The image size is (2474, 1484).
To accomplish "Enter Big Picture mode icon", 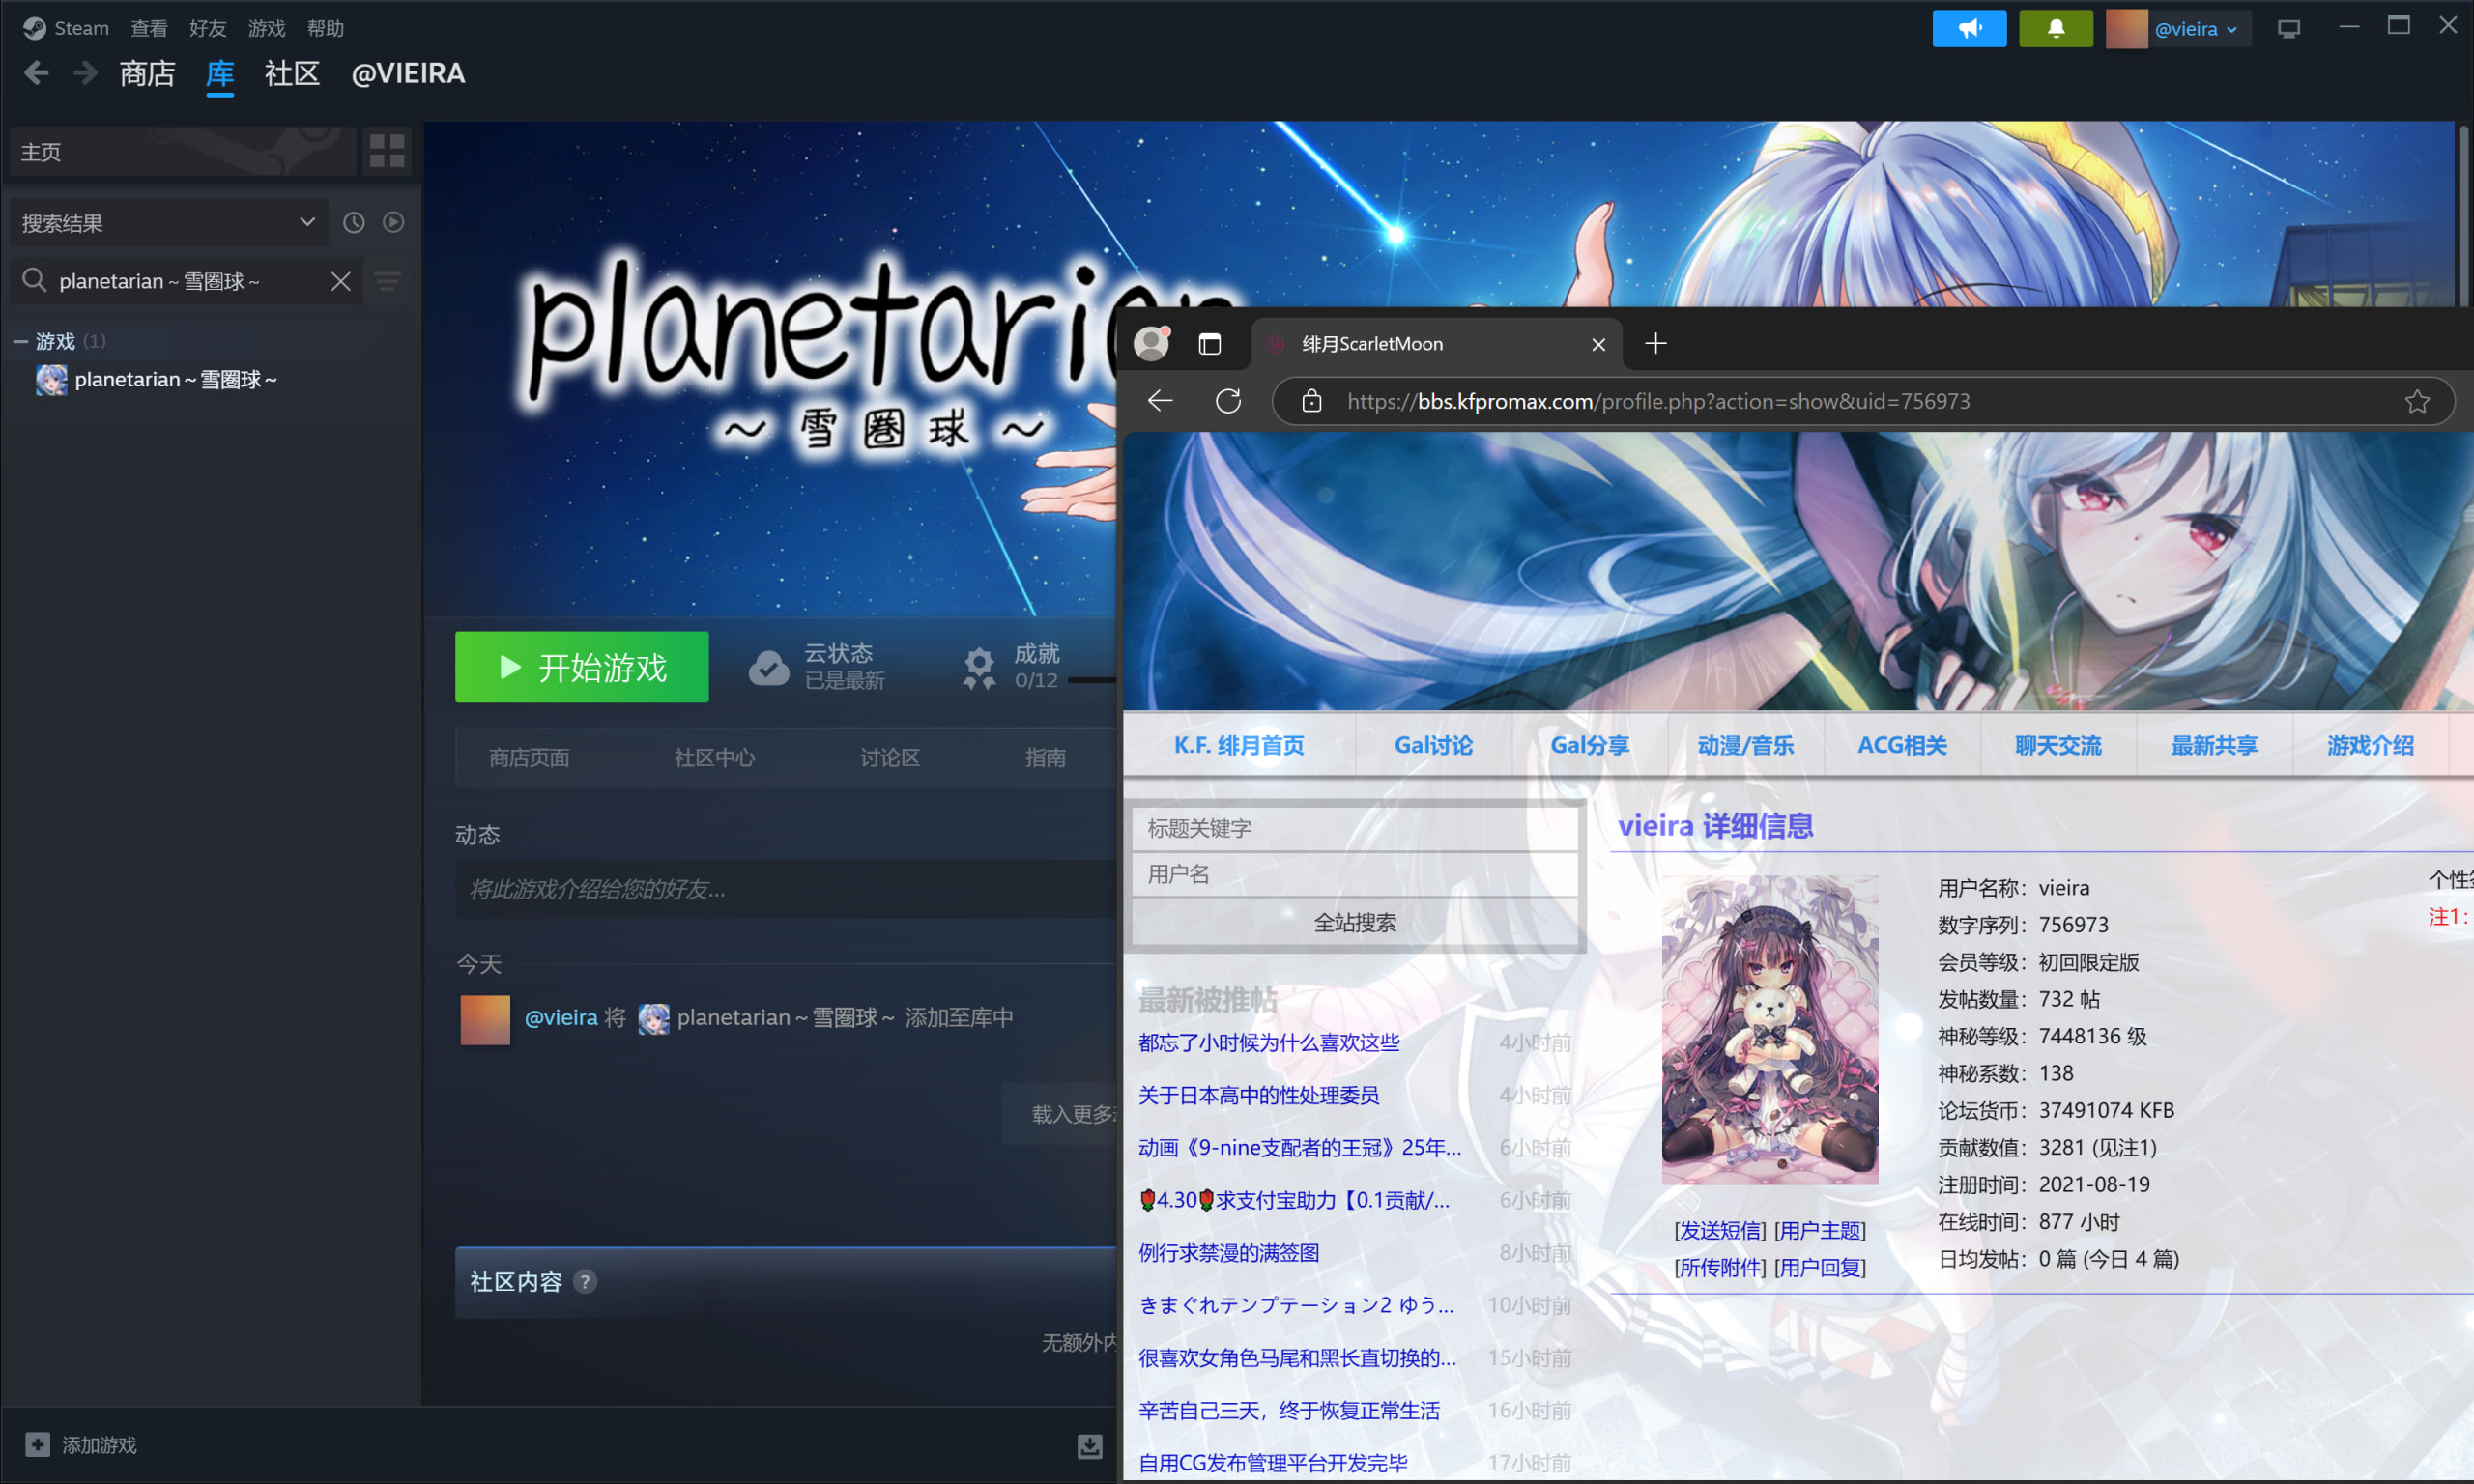I will 2288,28.
